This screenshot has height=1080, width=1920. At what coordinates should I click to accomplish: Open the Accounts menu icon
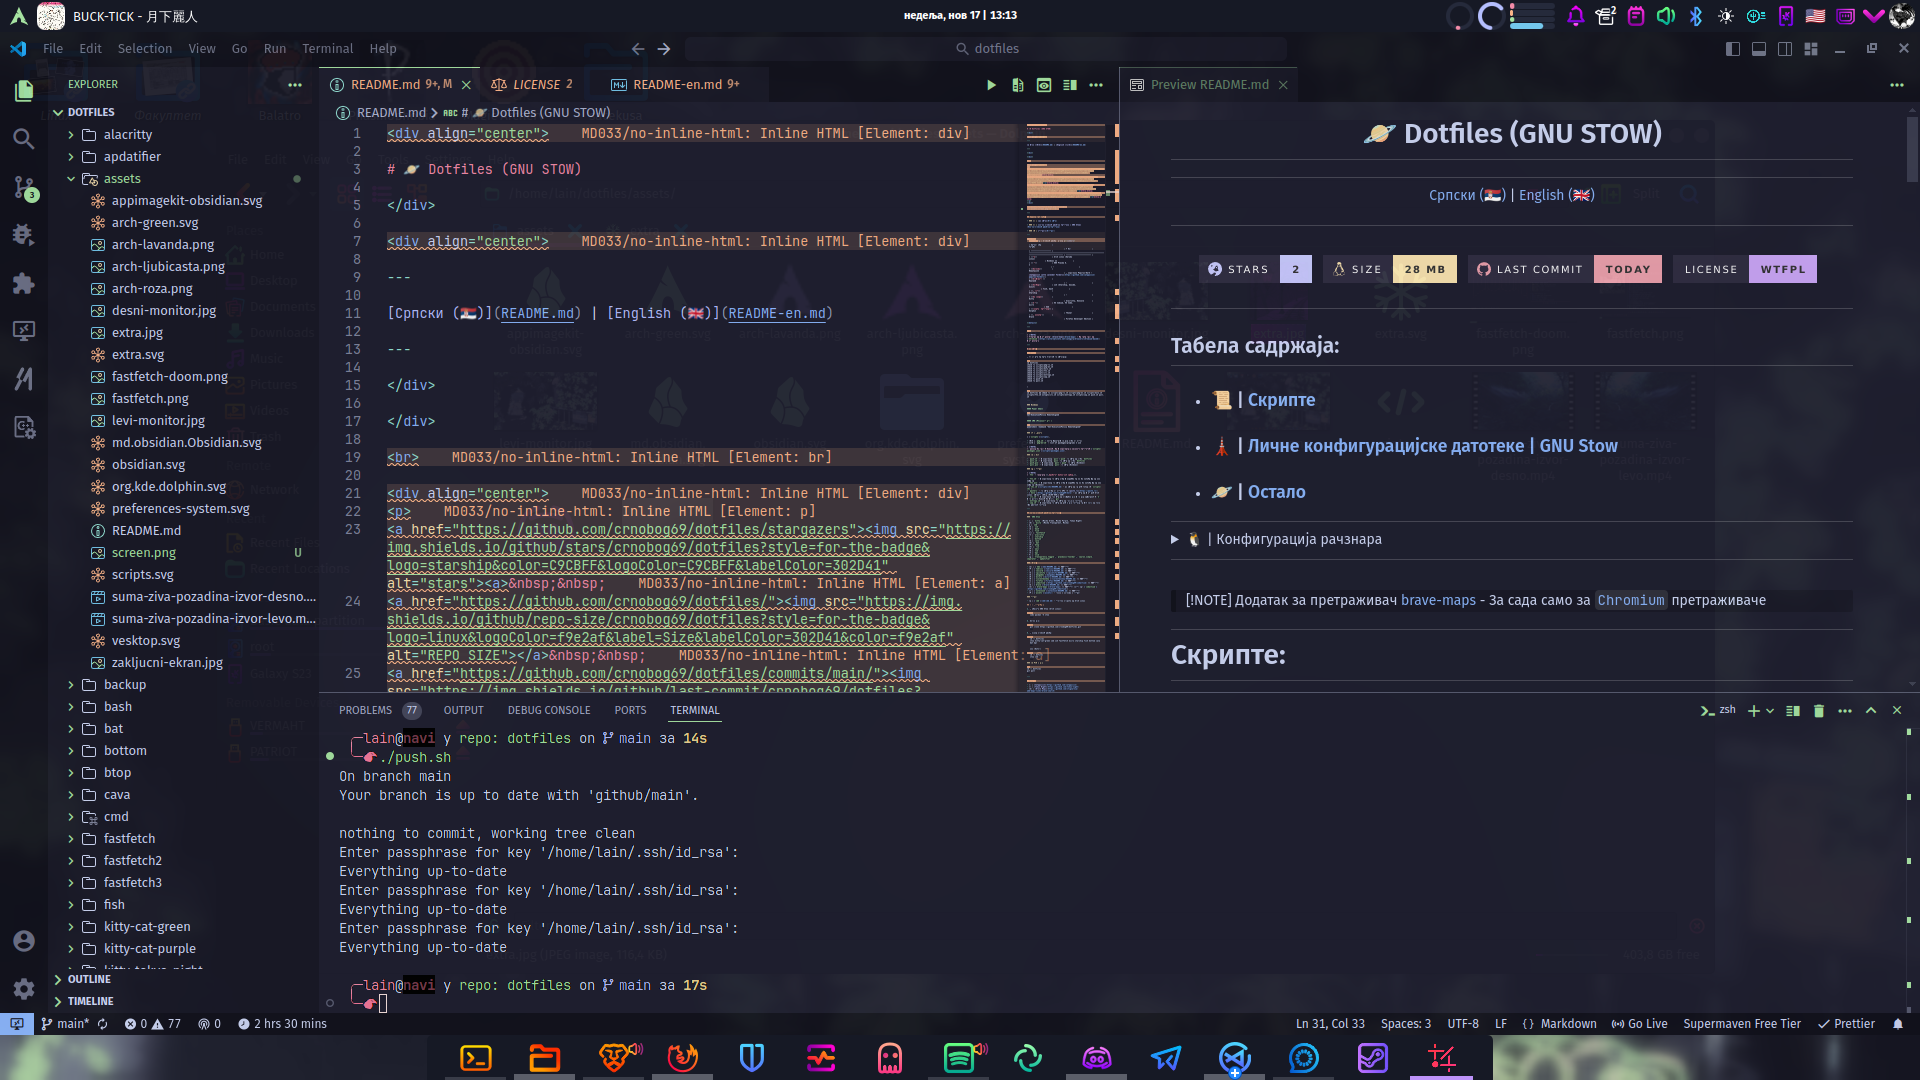(24, 941)
